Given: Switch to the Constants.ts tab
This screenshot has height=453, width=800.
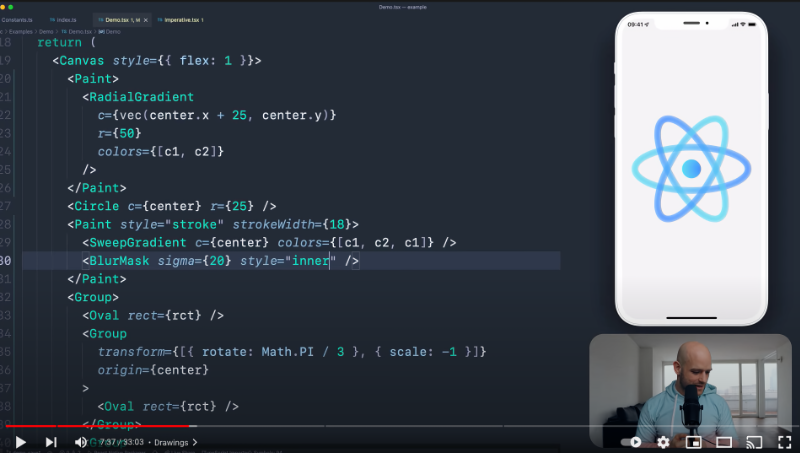Looking at the screenshot, I should tap(16, 20).
